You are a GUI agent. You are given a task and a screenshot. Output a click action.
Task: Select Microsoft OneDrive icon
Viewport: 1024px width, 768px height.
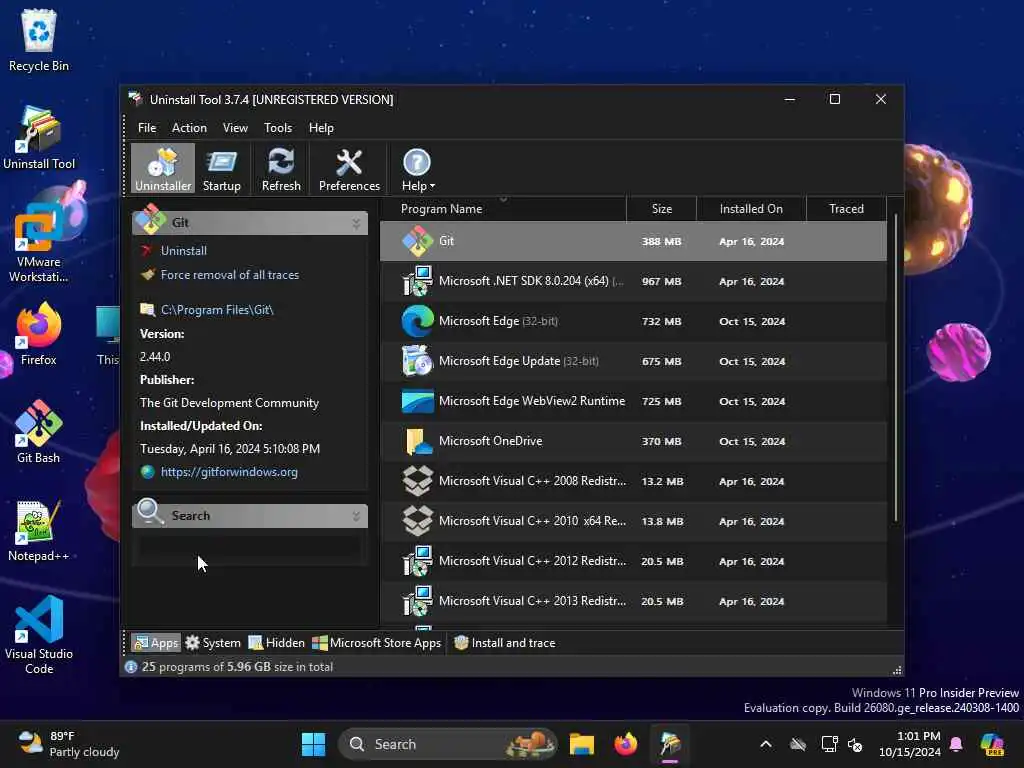[417, 441]
